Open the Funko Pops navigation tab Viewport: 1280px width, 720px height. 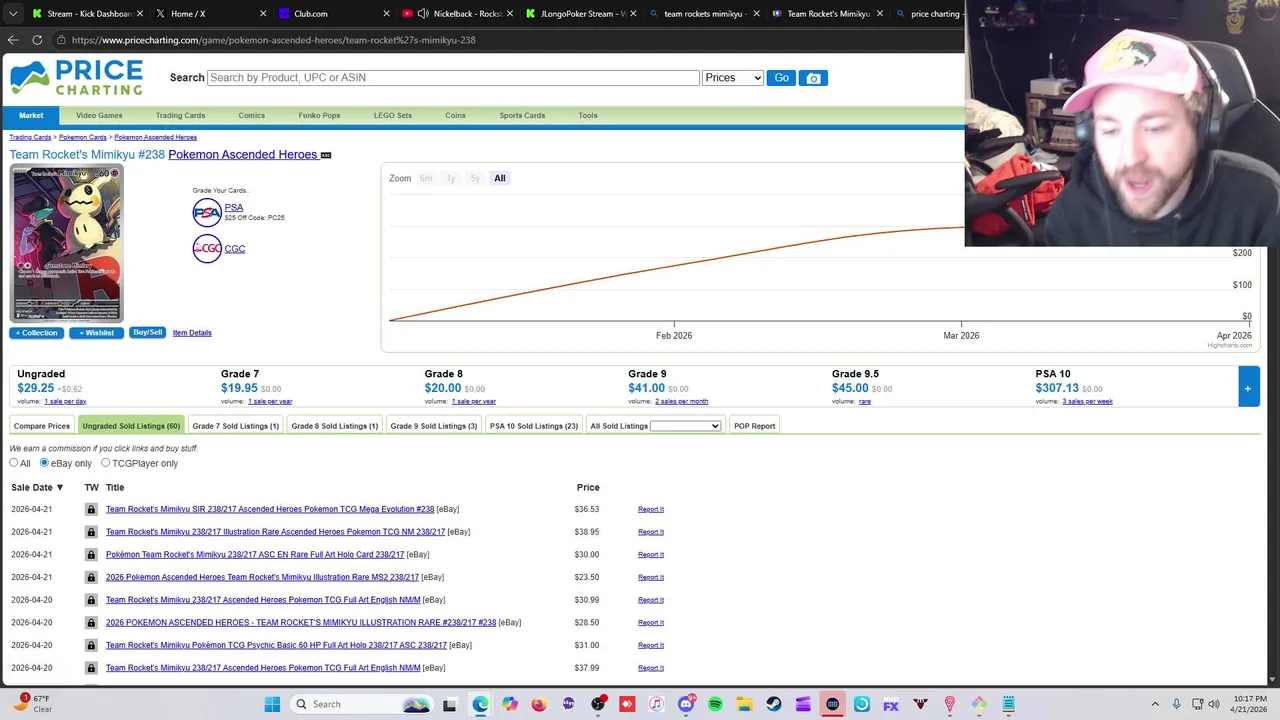(x=319, y=115)
